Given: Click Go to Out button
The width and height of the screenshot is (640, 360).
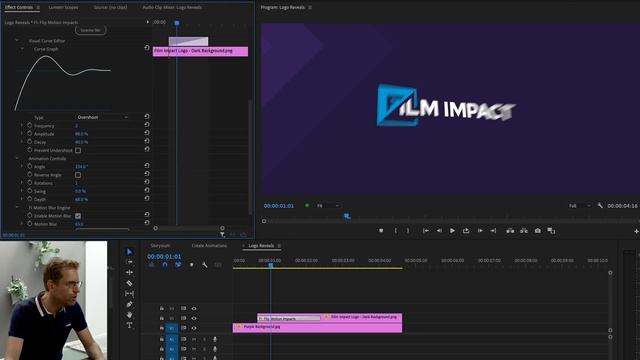Looking at the screenshot, I should (x=493, y=231).
